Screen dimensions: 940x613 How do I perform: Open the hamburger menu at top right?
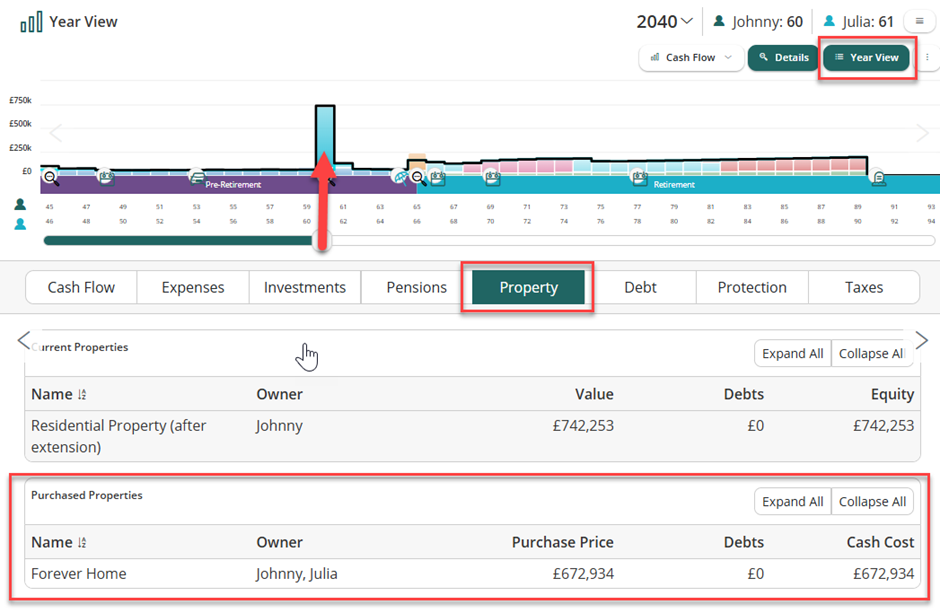pyautogui.click(x=919, y=21)
